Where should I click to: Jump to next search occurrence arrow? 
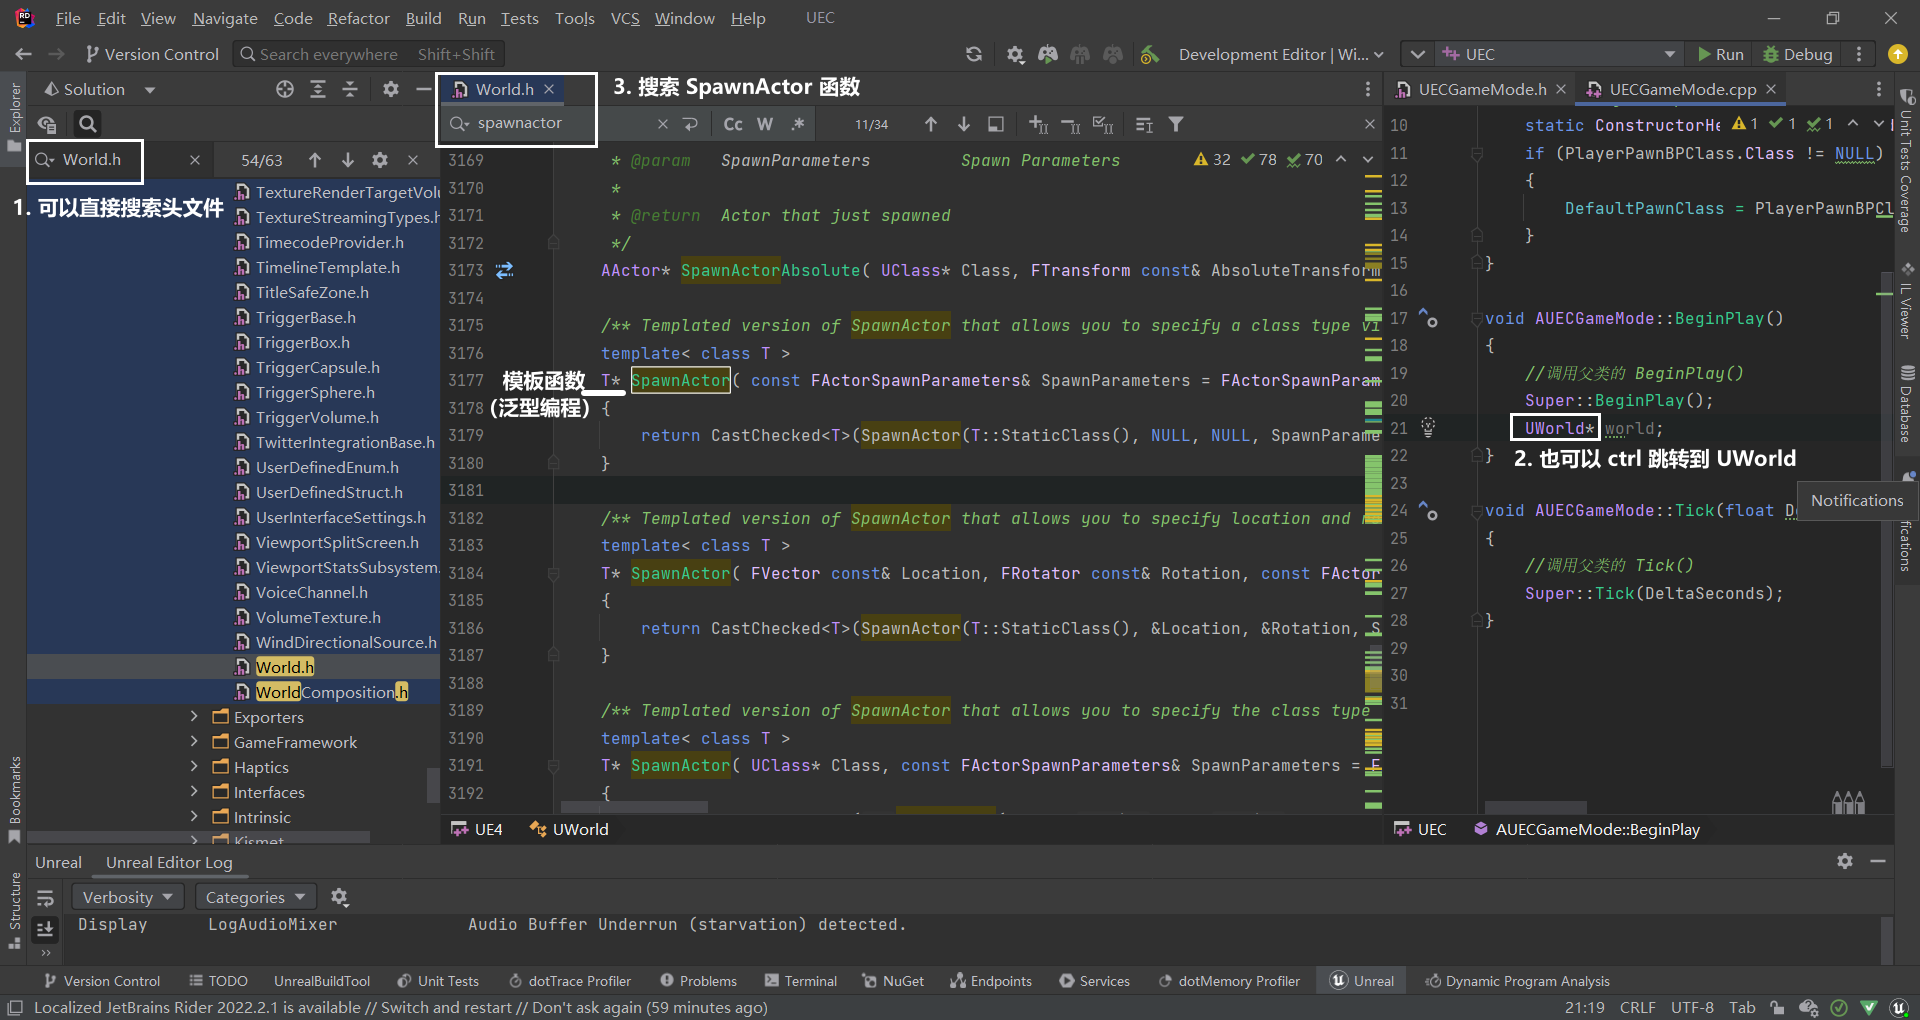tap(963, 124)
